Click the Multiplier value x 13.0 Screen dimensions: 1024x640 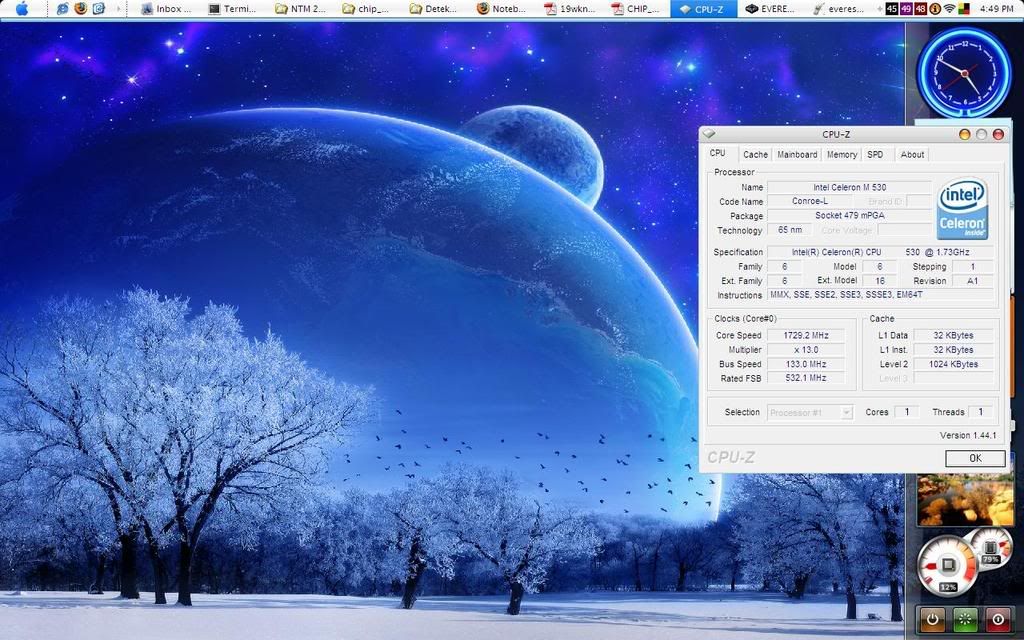[806, 350]
